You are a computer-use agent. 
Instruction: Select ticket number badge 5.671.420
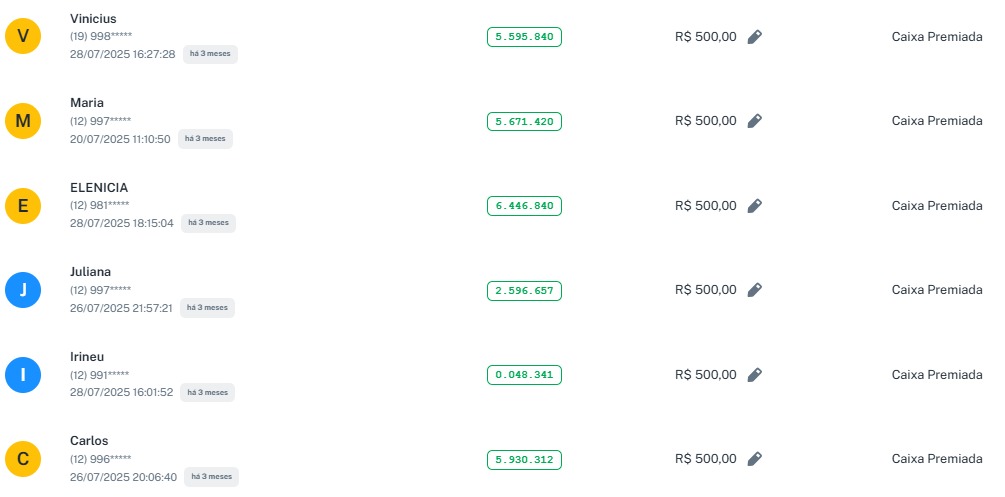(x=524, y=122)
